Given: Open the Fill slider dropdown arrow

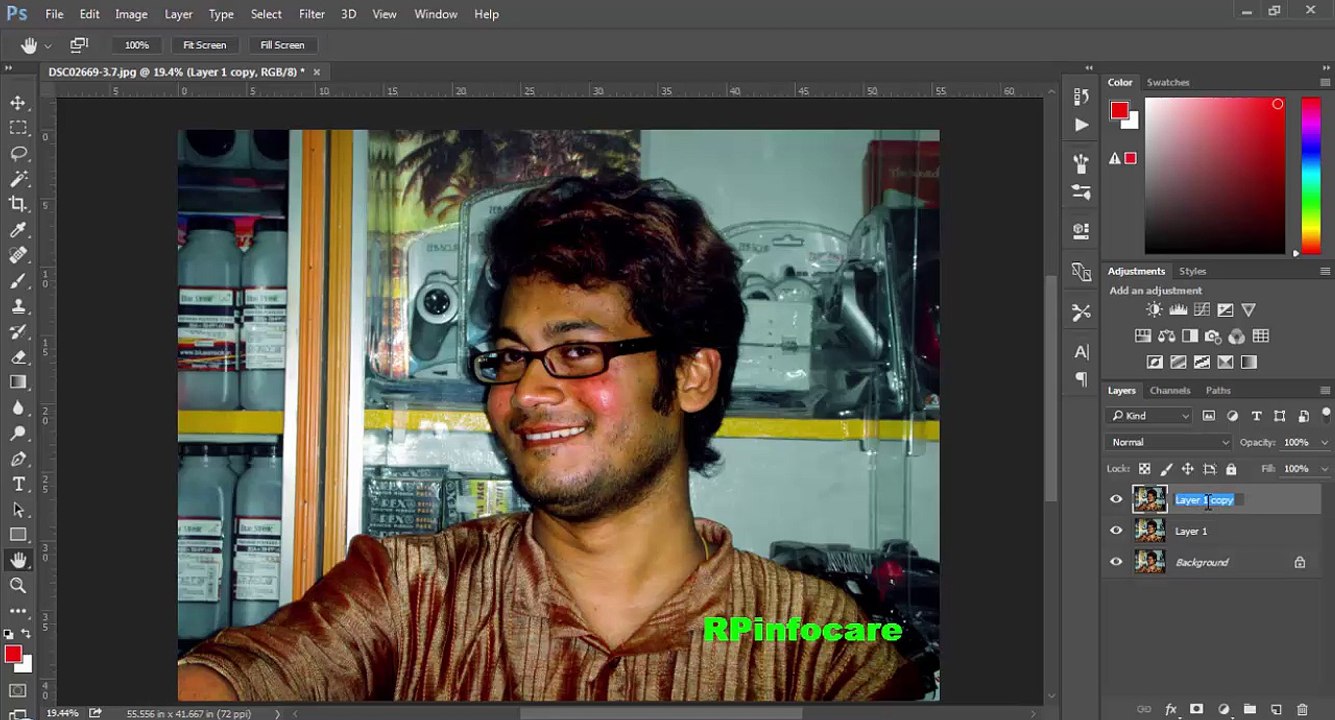Looking at the screenshot, I should [1325, 469].
